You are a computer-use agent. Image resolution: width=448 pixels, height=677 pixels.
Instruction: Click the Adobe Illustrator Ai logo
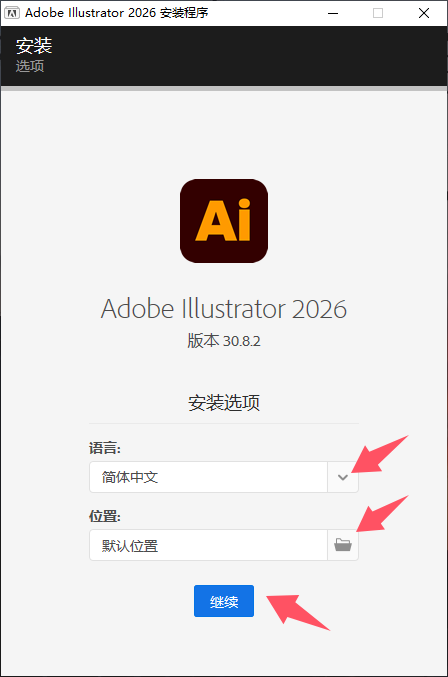tap(224, 221)
